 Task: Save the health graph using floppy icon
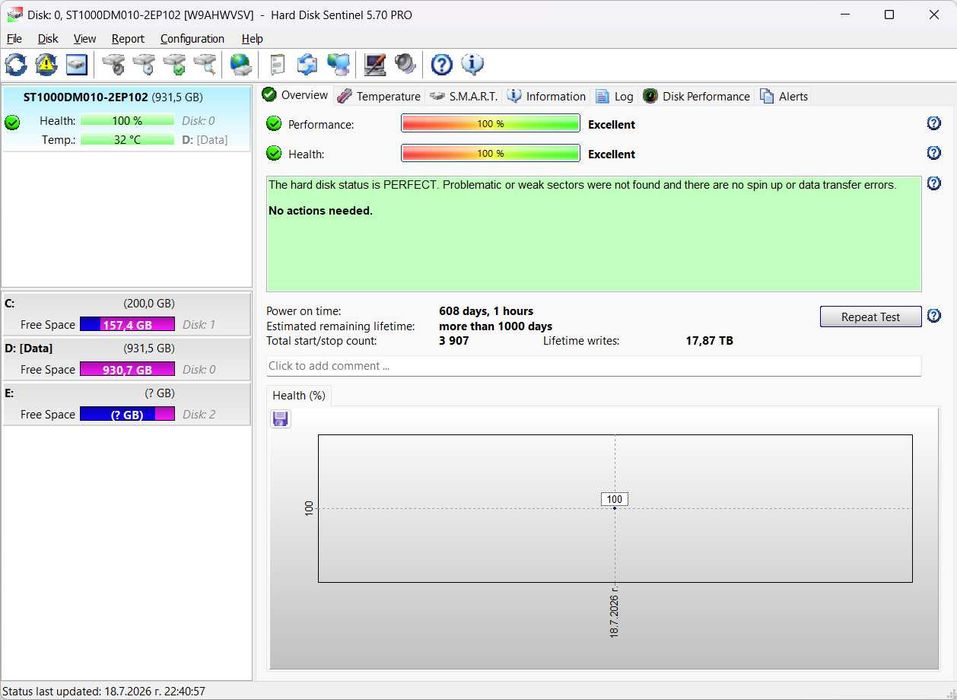tap(280, 419)
